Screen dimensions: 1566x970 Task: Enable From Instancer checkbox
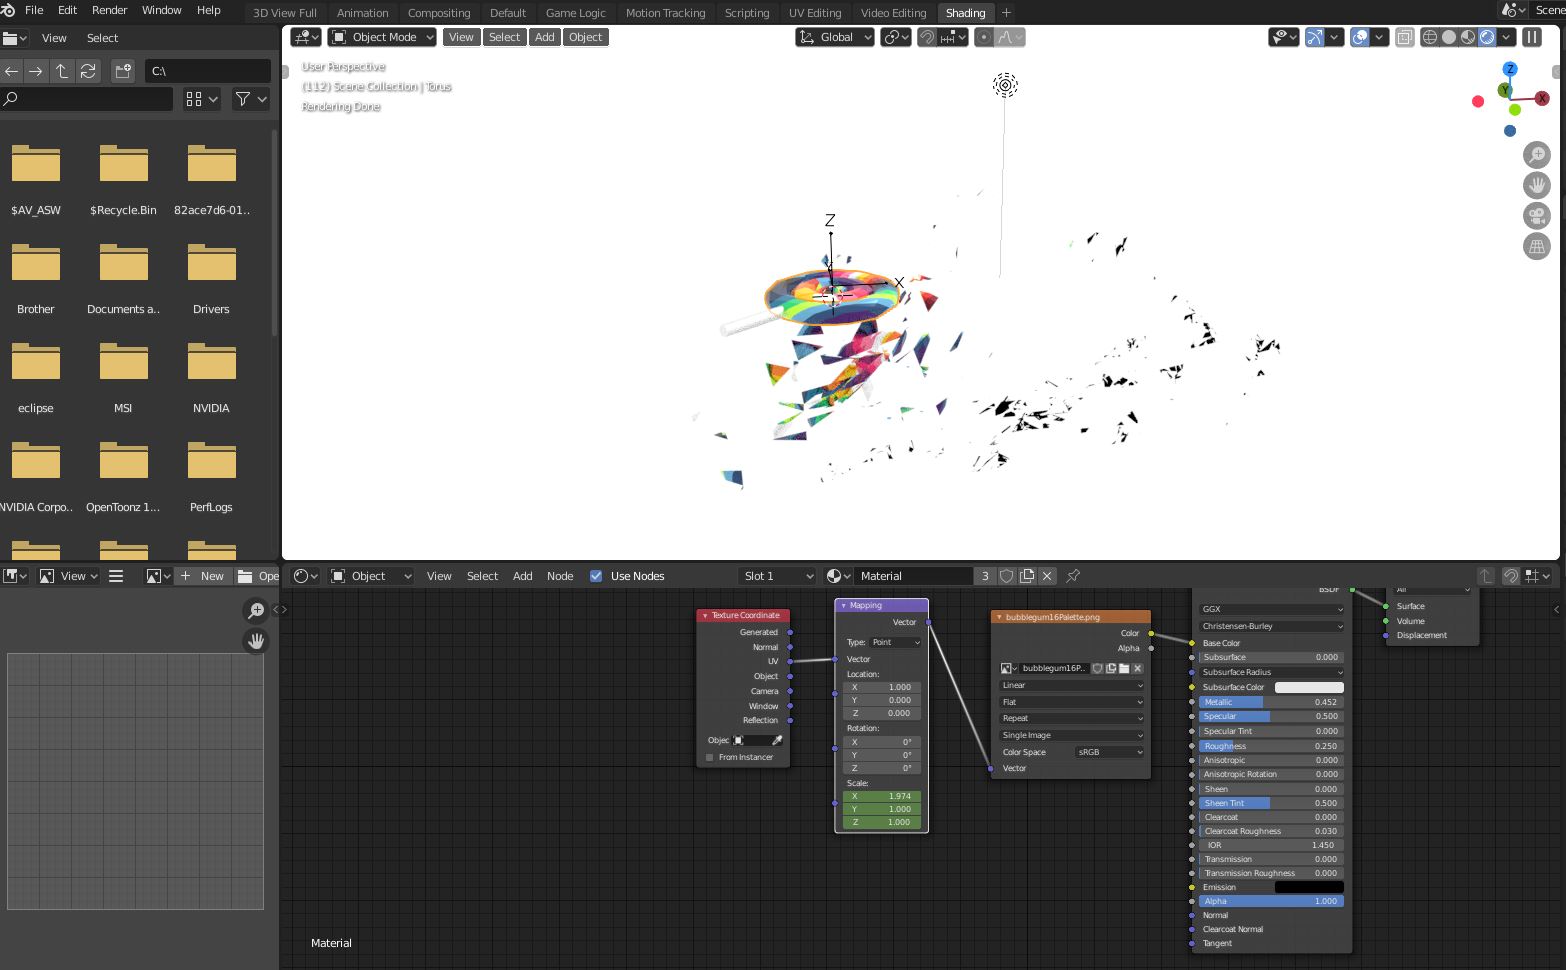click(x=710, y=757)
